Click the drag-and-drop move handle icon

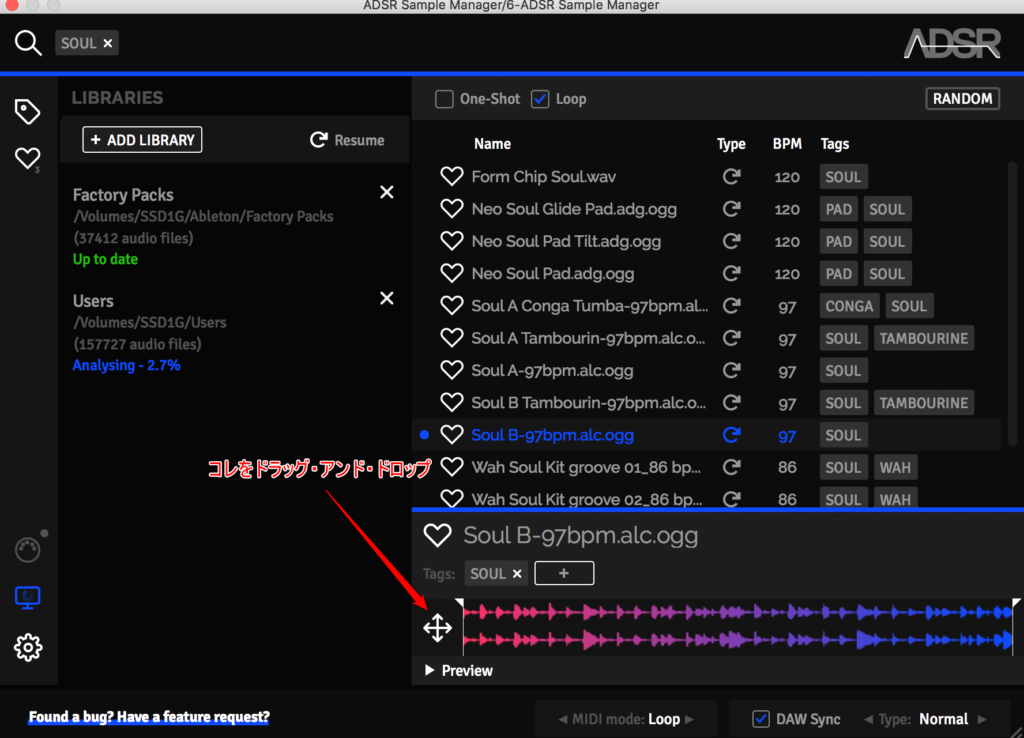(x=438, y=628)
